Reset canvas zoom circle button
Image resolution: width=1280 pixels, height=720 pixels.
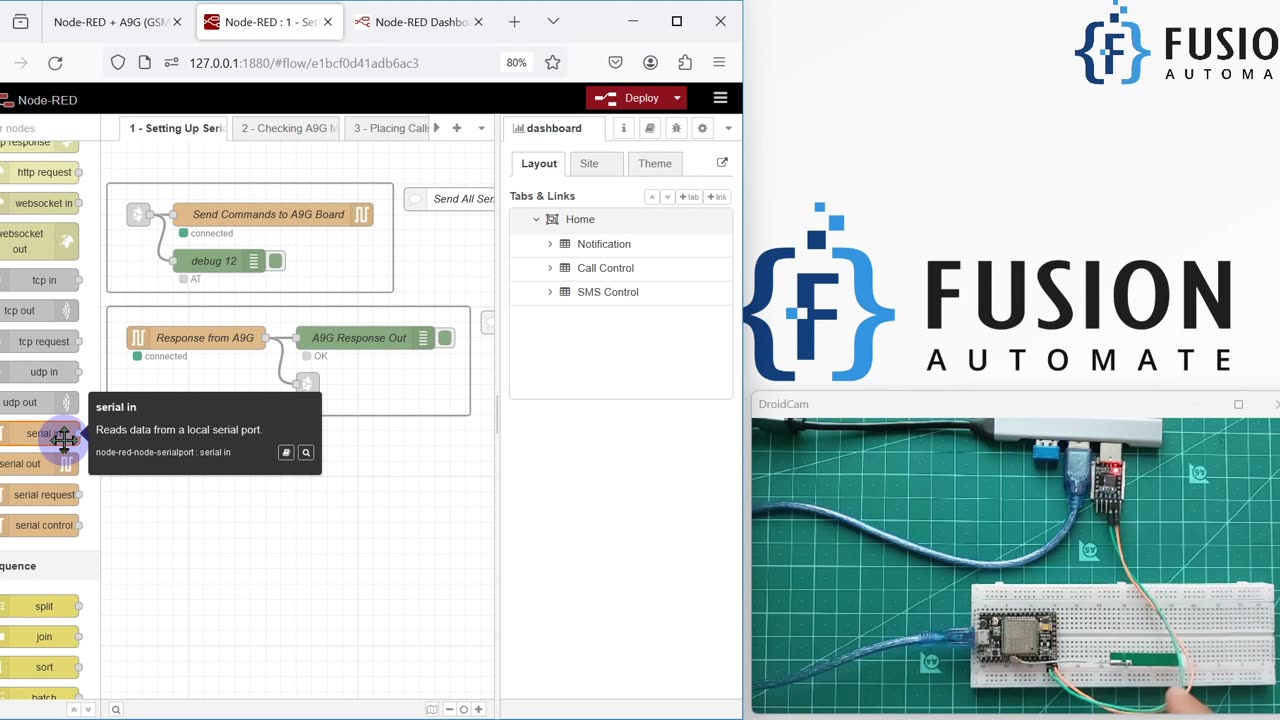pyautogui.click(x=463, y=709)
